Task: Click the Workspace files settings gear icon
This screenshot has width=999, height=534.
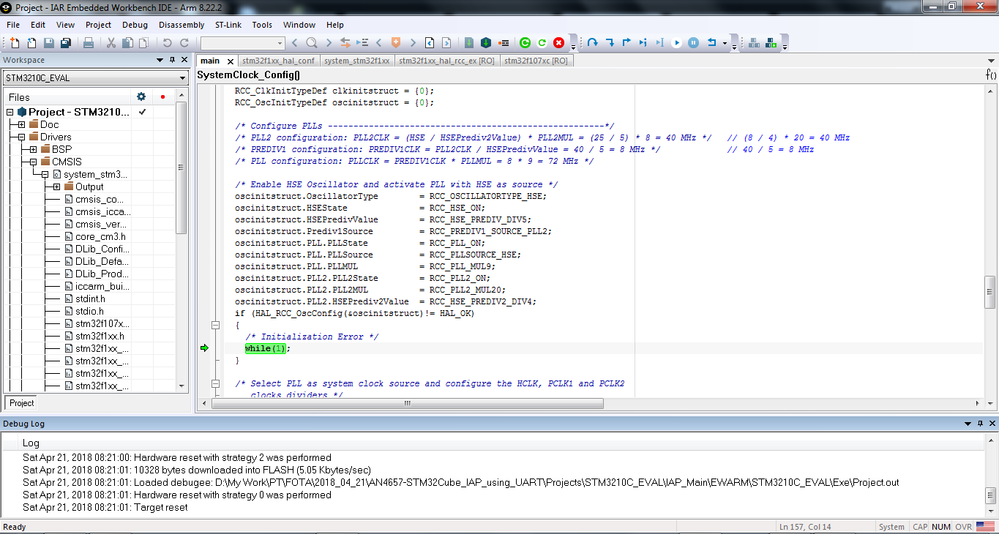Action: 141,97
